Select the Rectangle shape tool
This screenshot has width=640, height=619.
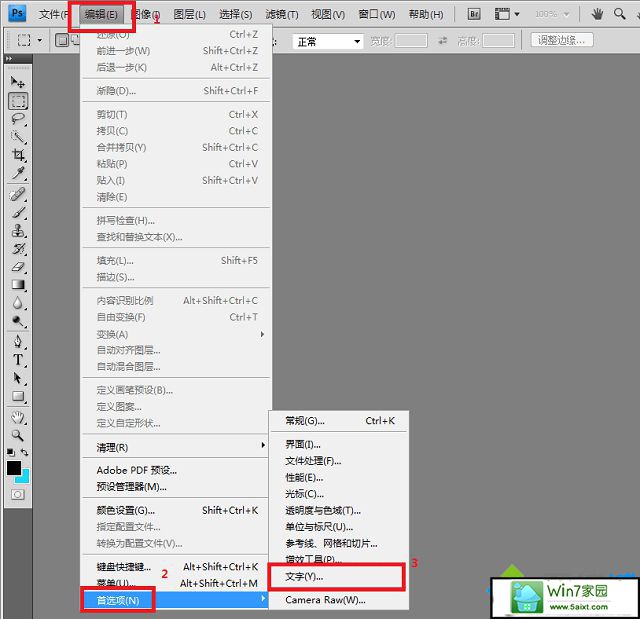pos(18,396)
